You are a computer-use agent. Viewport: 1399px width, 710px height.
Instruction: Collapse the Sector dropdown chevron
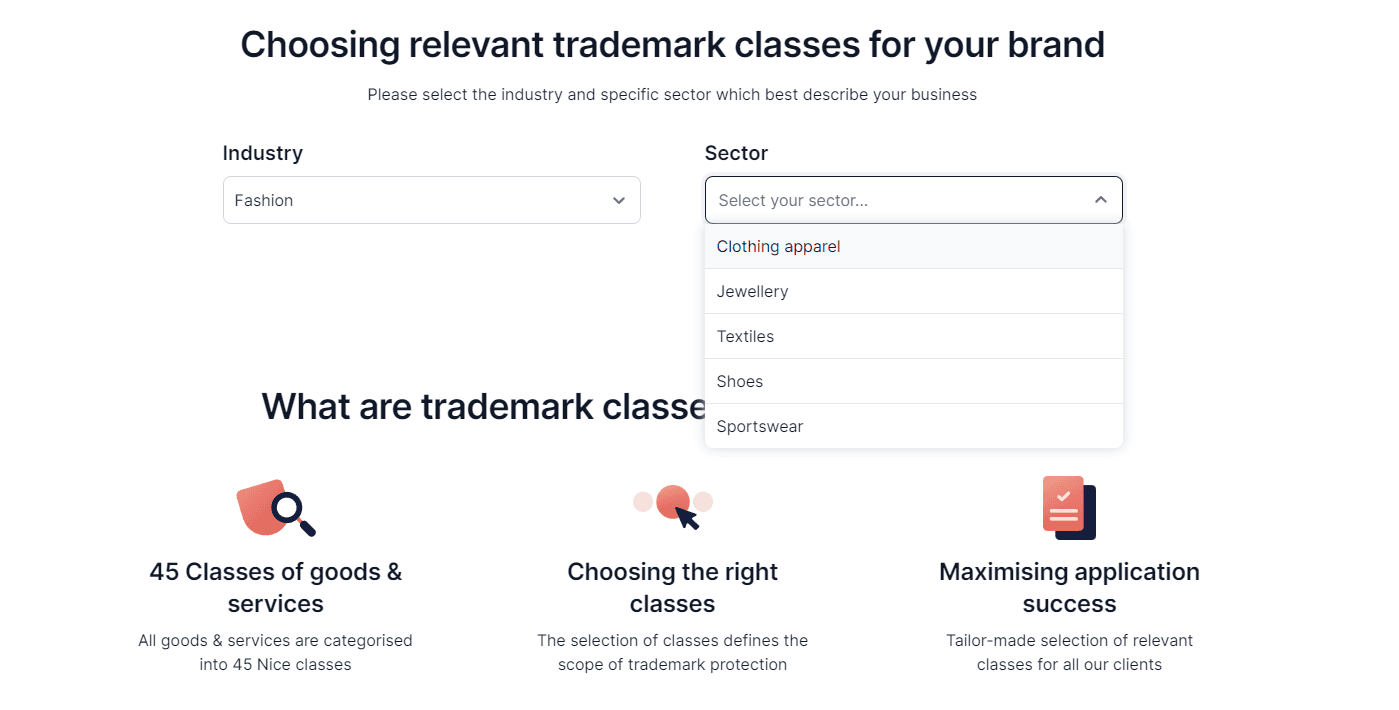[x=1101, y=200]
